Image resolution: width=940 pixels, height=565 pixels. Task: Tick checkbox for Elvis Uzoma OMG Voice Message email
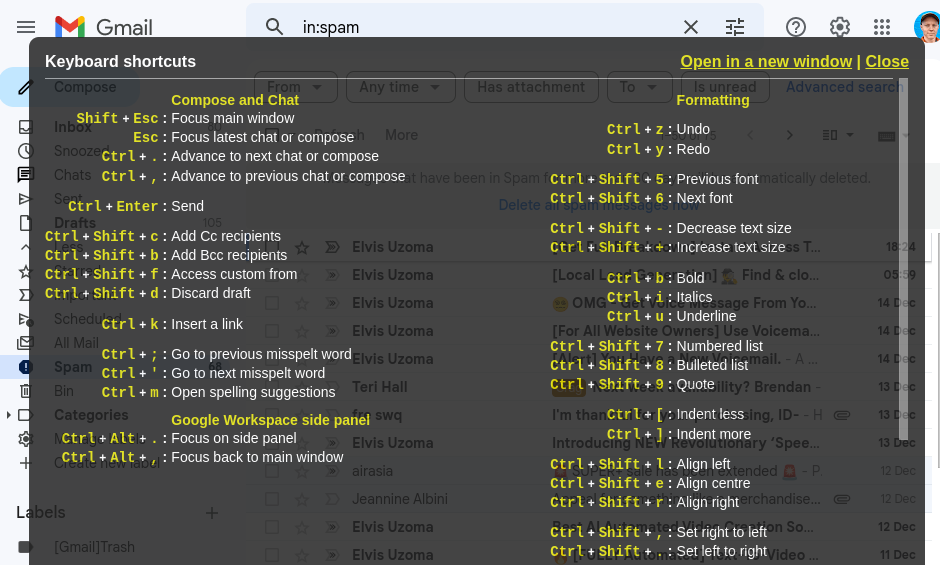[272, 303]
